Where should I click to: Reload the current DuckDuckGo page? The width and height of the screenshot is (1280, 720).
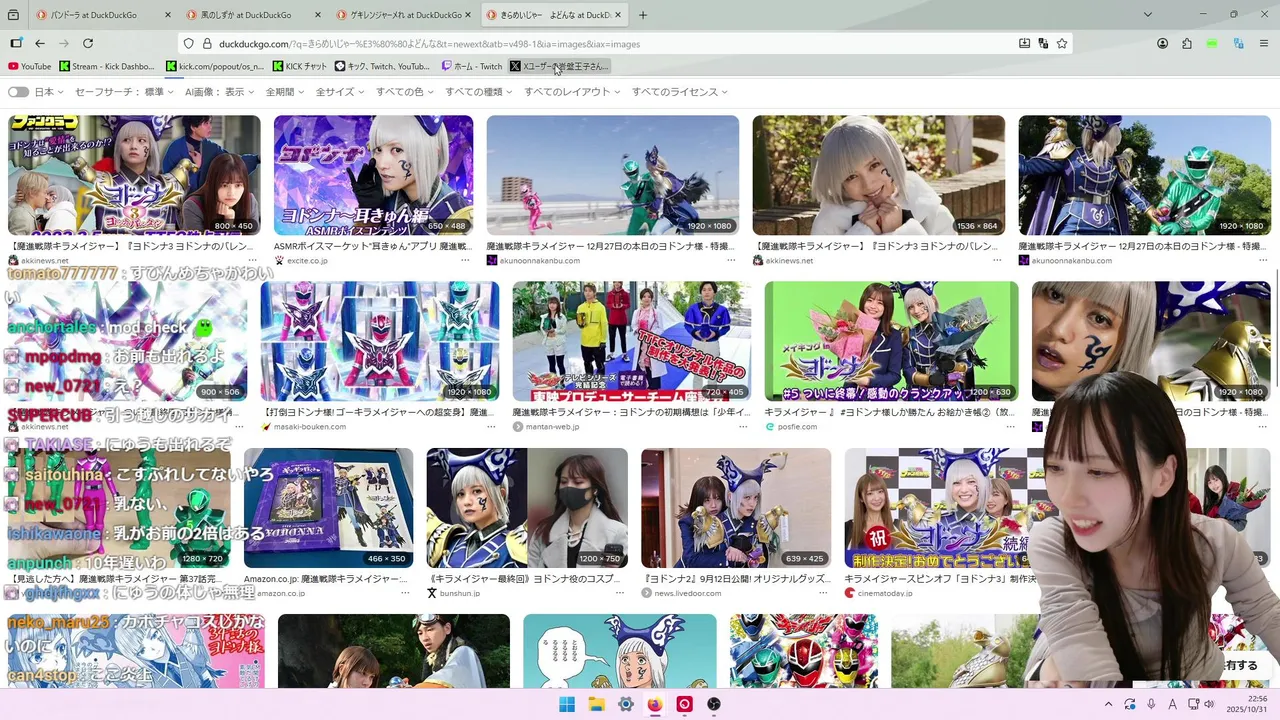coord(88,43)
